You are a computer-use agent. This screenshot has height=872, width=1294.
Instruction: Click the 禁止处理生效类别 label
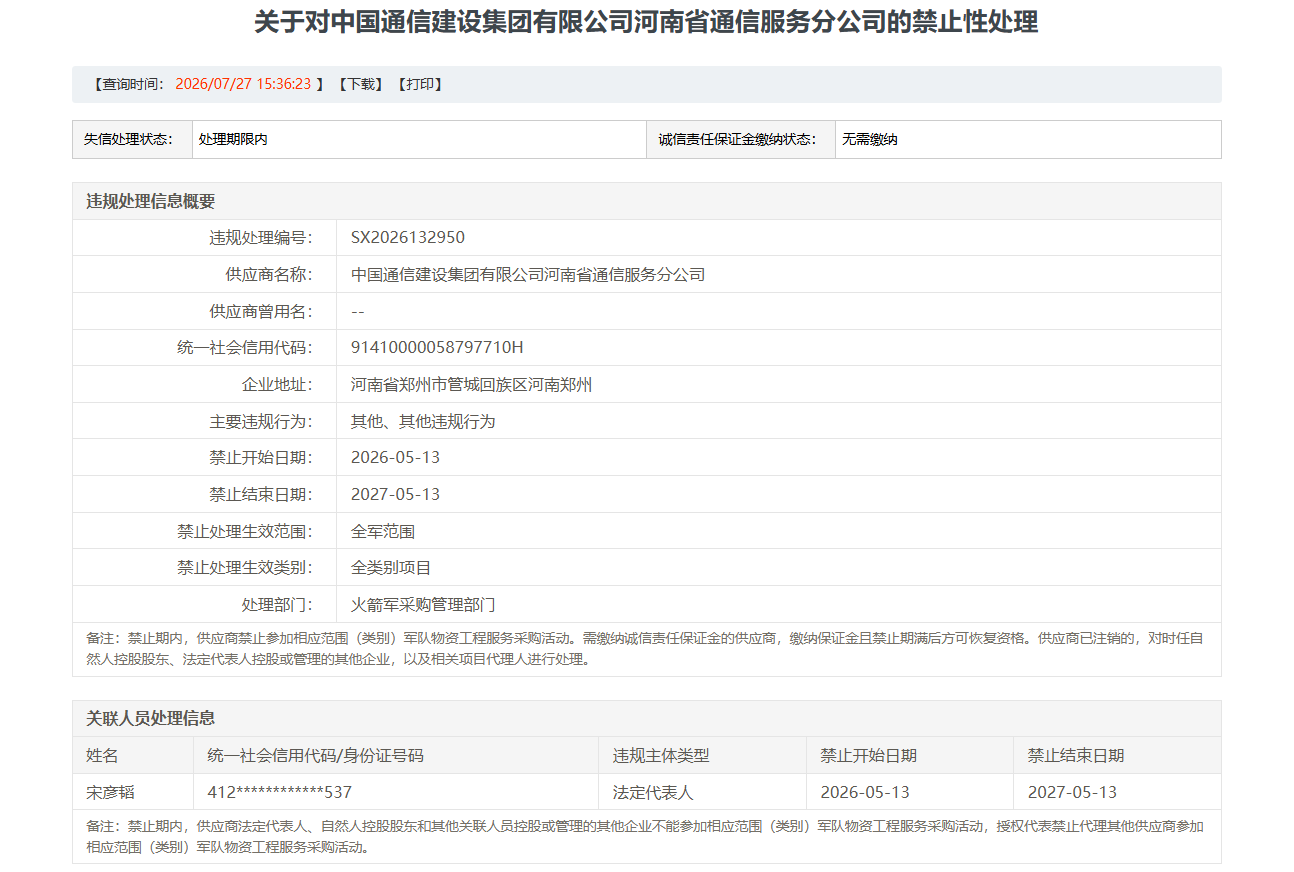tap(244, 568)
